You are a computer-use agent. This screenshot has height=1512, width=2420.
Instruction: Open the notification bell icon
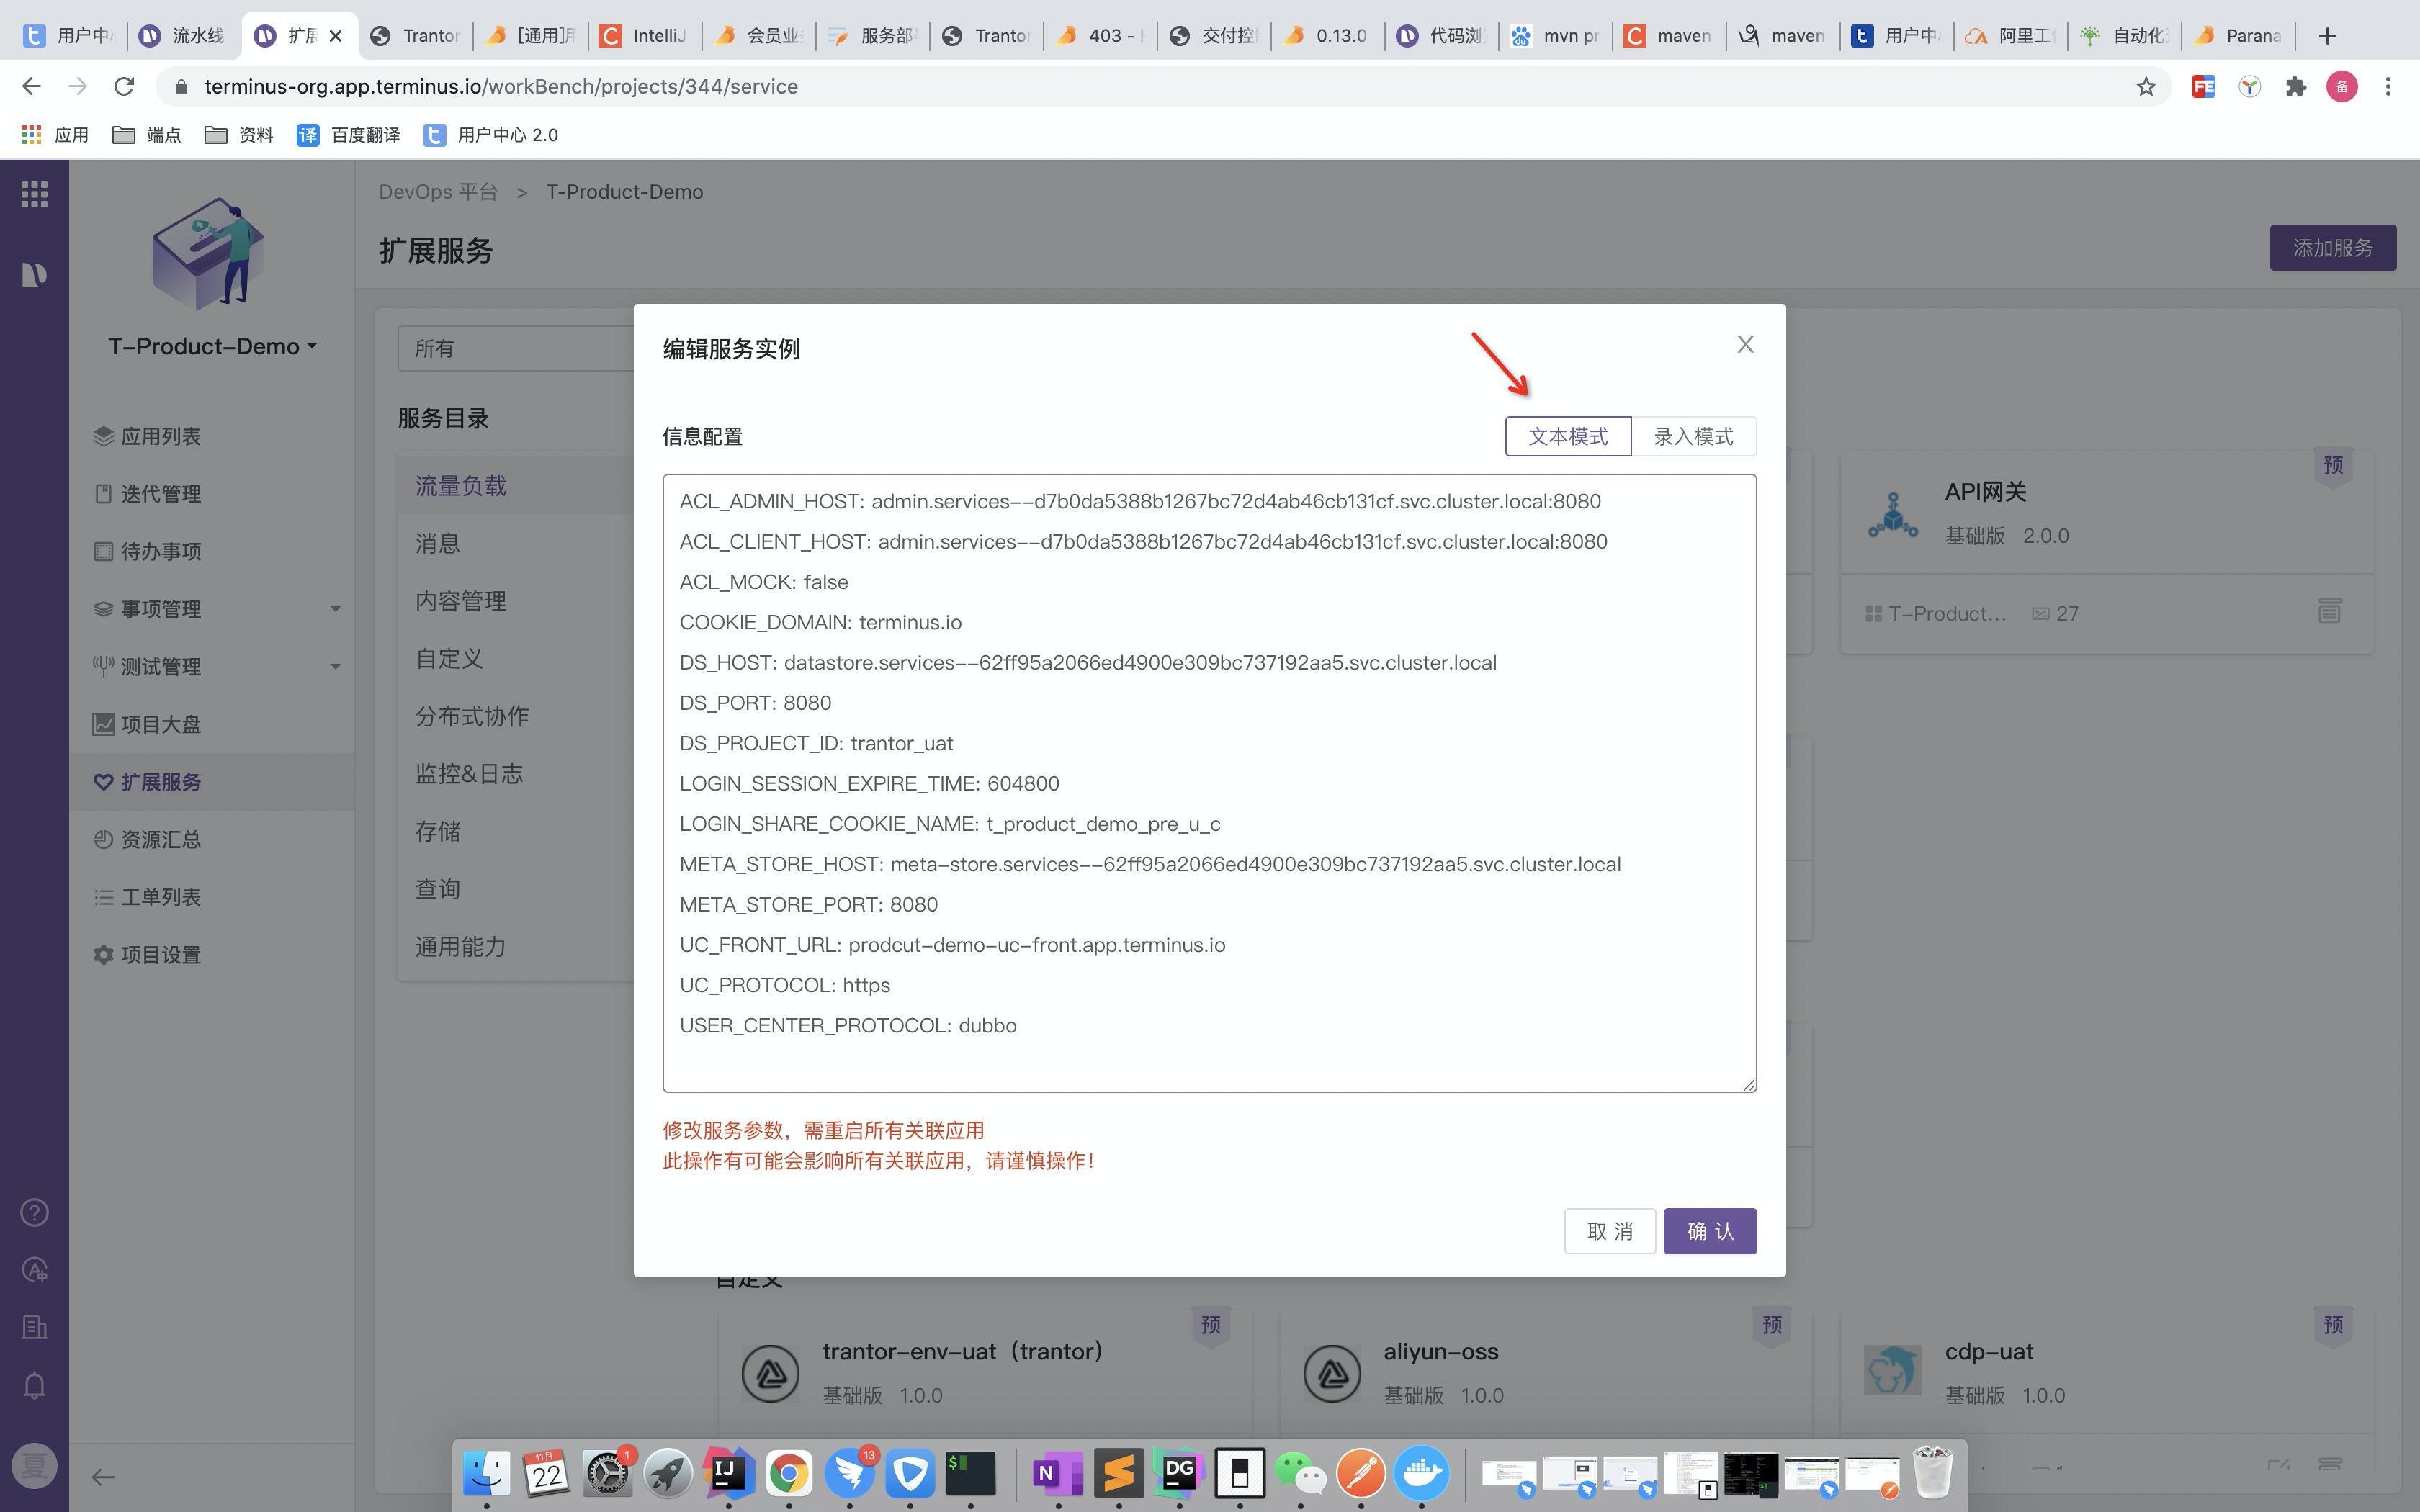point(34,1386)
